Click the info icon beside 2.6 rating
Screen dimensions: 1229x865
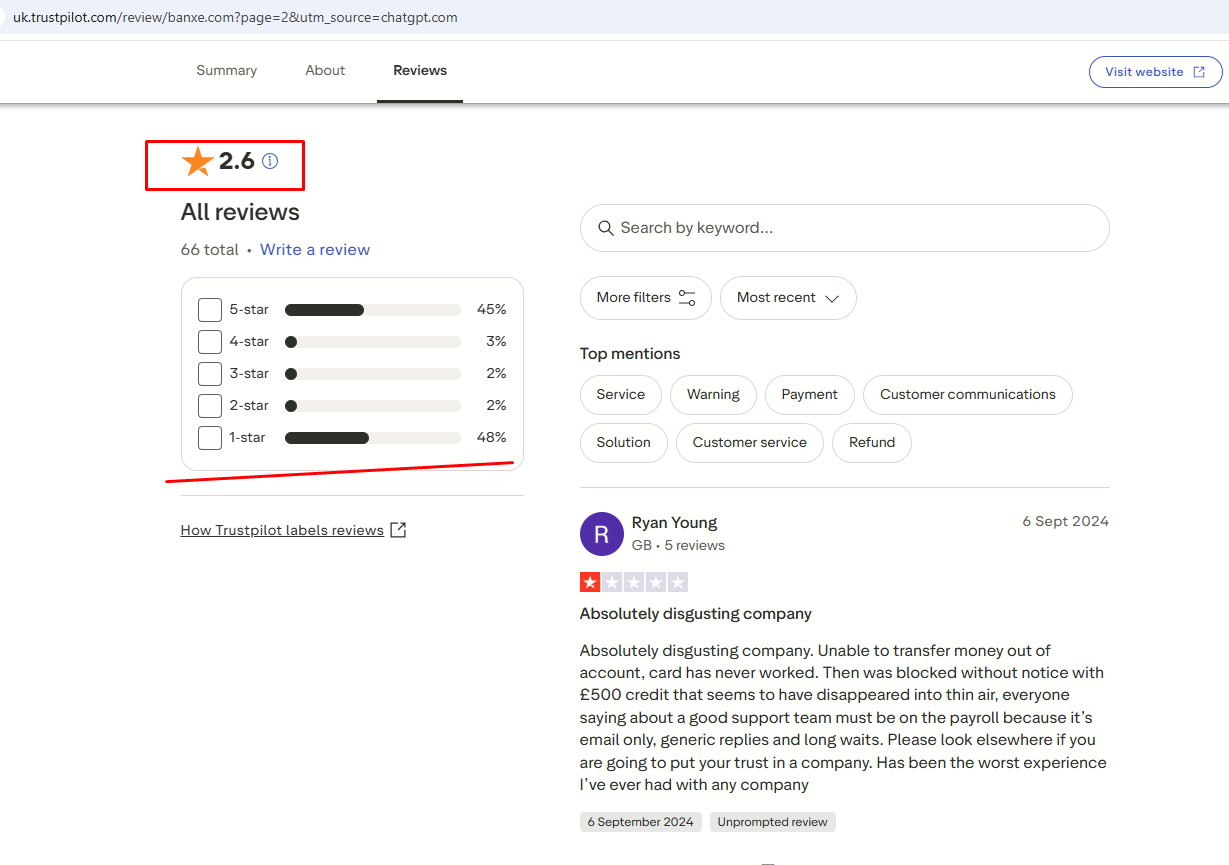270,161
